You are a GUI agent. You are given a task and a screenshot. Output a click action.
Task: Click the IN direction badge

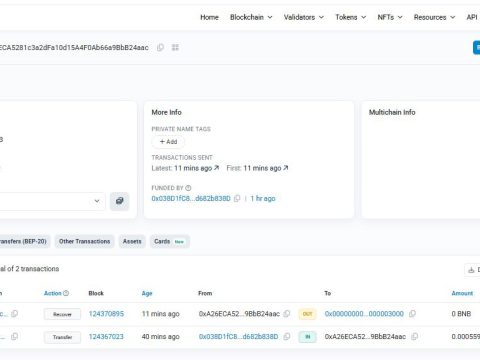click(307, 337)
